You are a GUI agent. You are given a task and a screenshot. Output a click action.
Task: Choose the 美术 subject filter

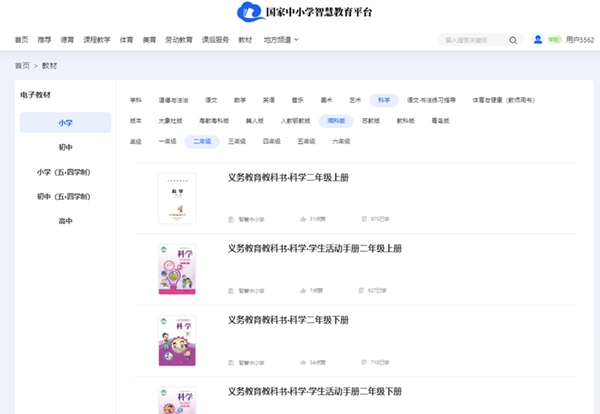pyautogui.click(x=326, y=100)
